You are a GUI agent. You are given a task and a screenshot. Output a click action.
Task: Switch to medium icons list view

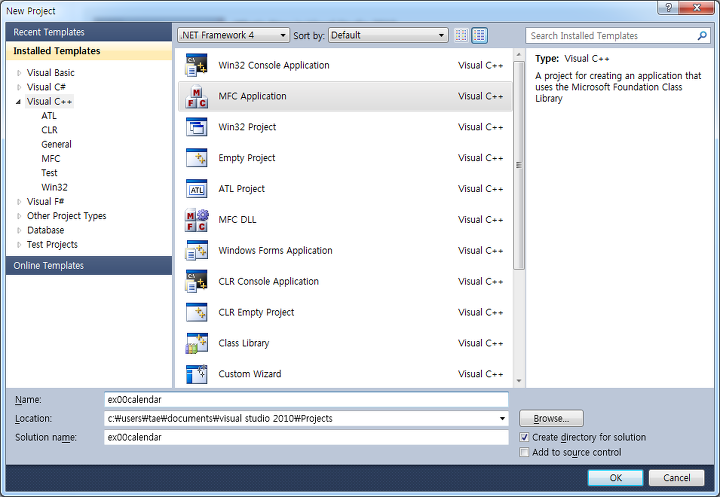479,35
